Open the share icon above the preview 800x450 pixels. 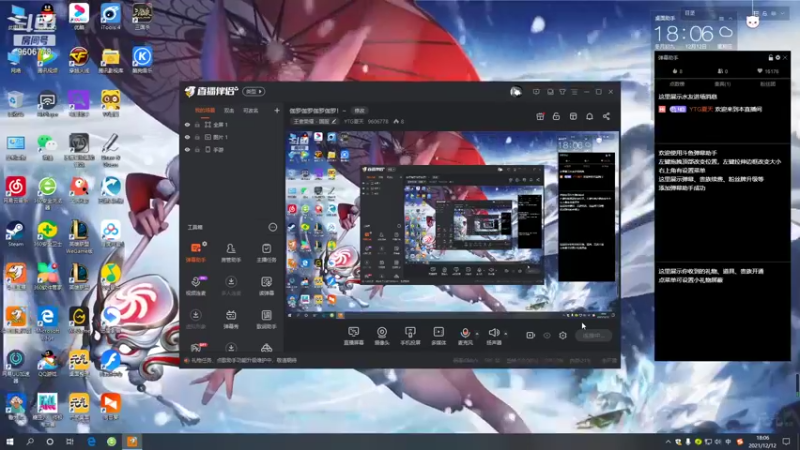coord(606,116)
